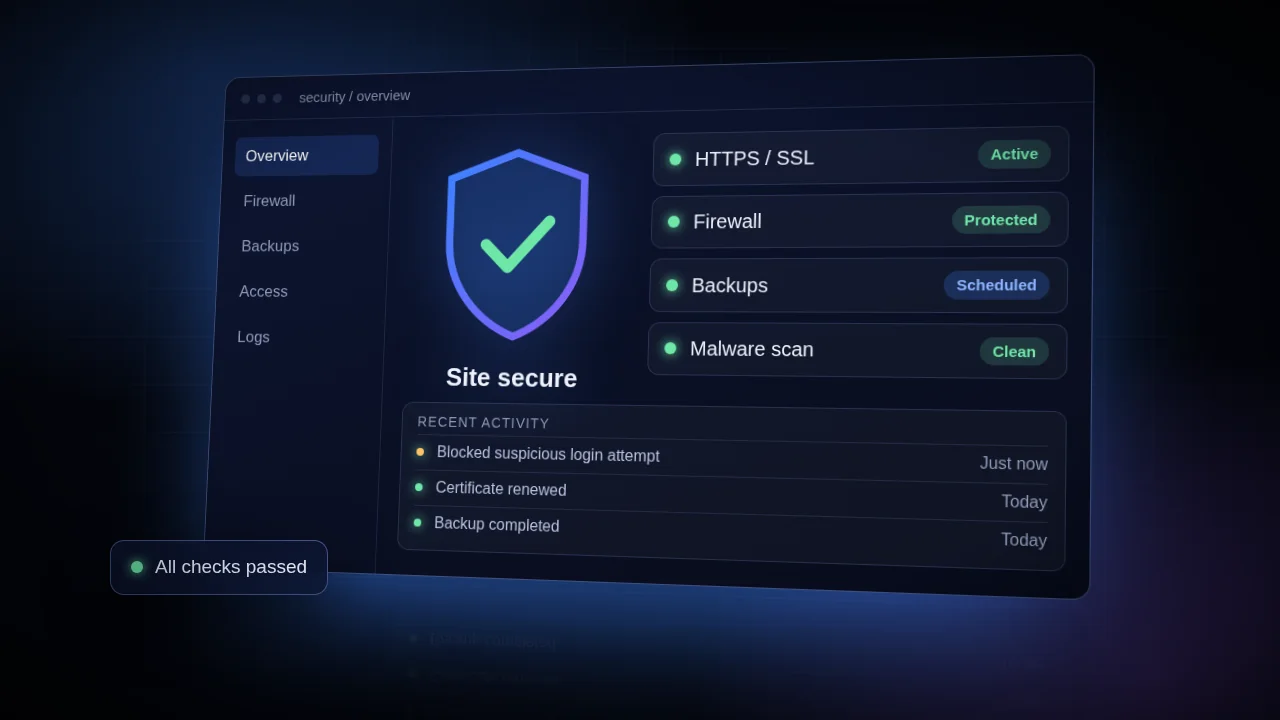The height and width of the screenshot is (720, 1280).
Task: Open the Access sidebar section
Action: point(263,292)
